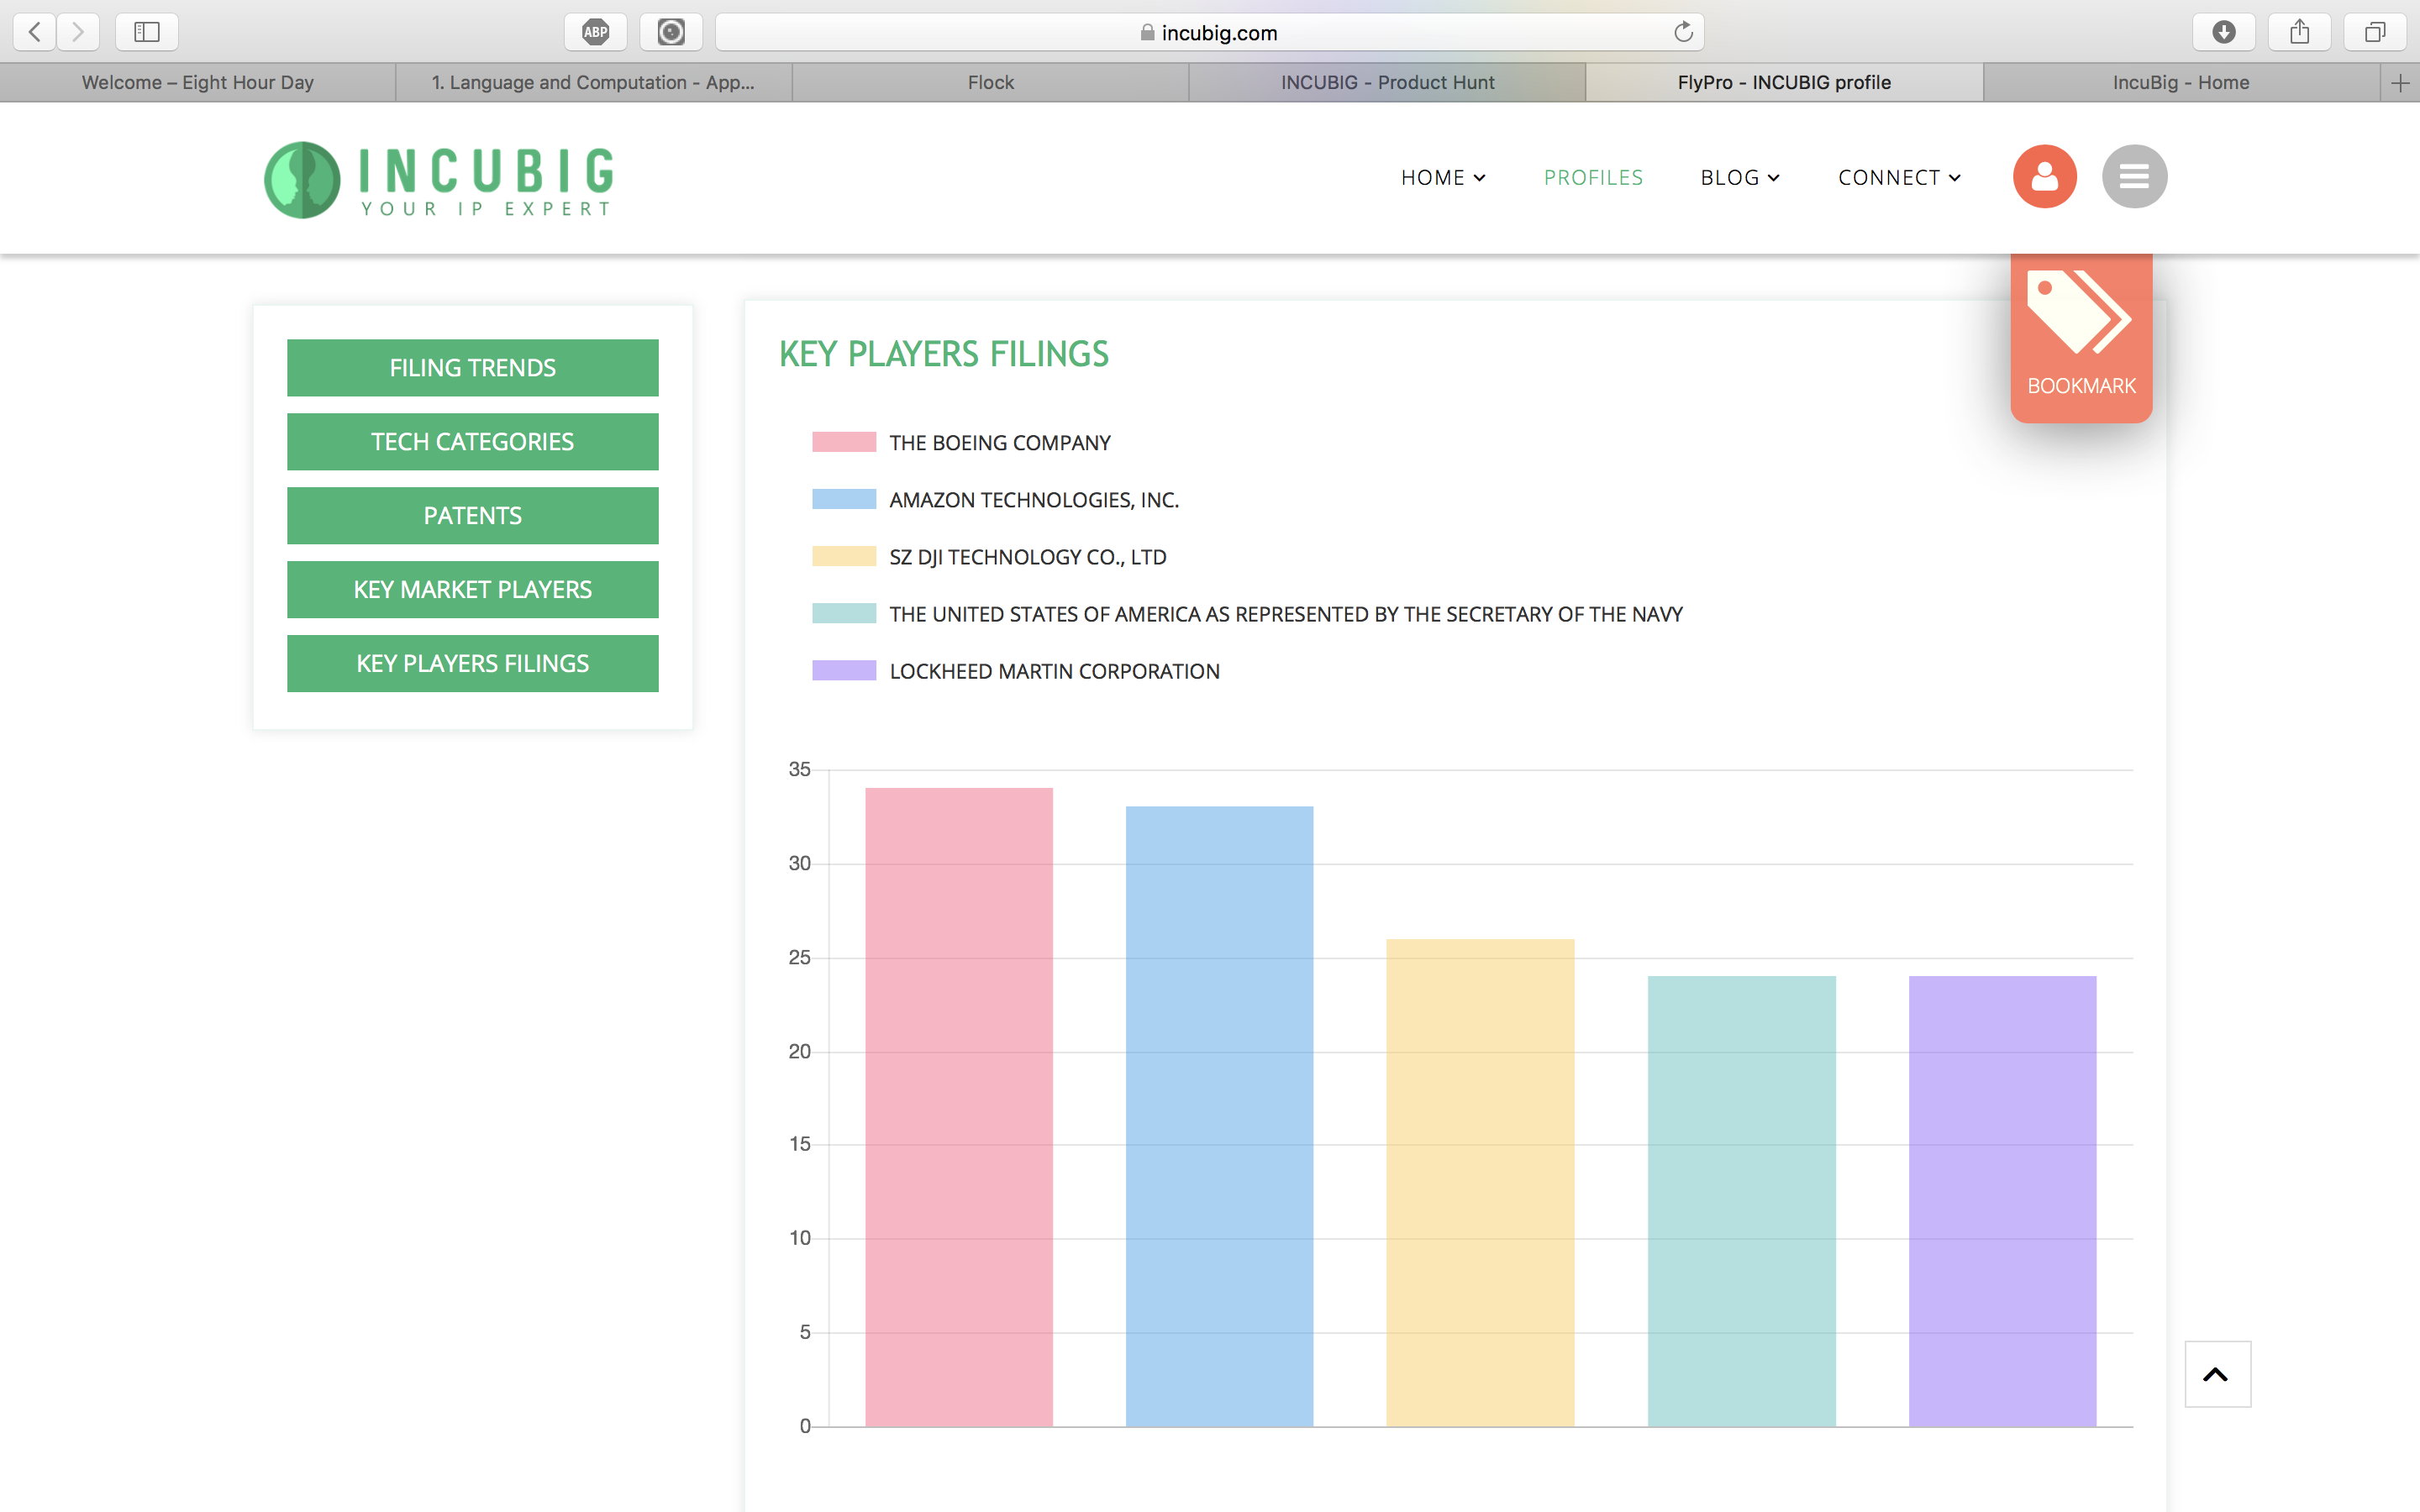
Task: Open the Safari downloads icon
Action: (2224, 31)
